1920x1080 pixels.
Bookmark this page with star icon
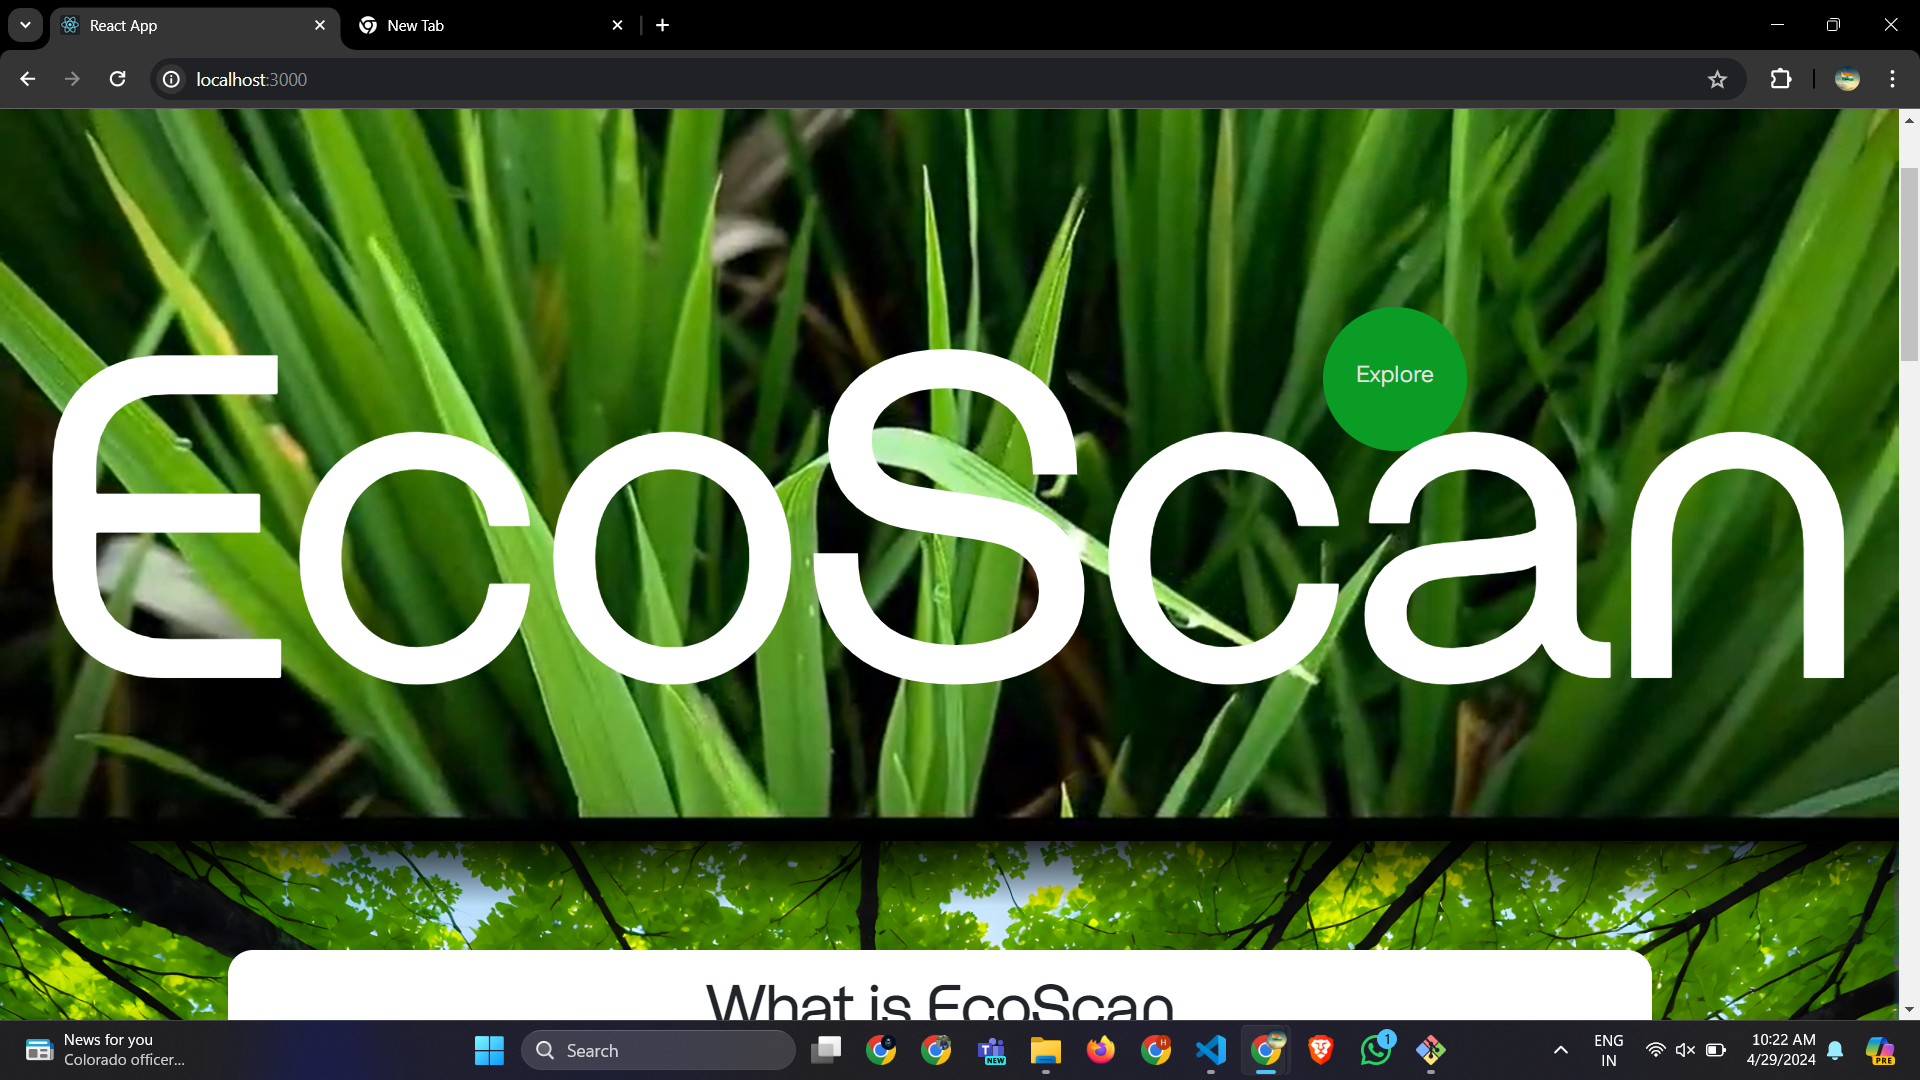point(1717,79)
